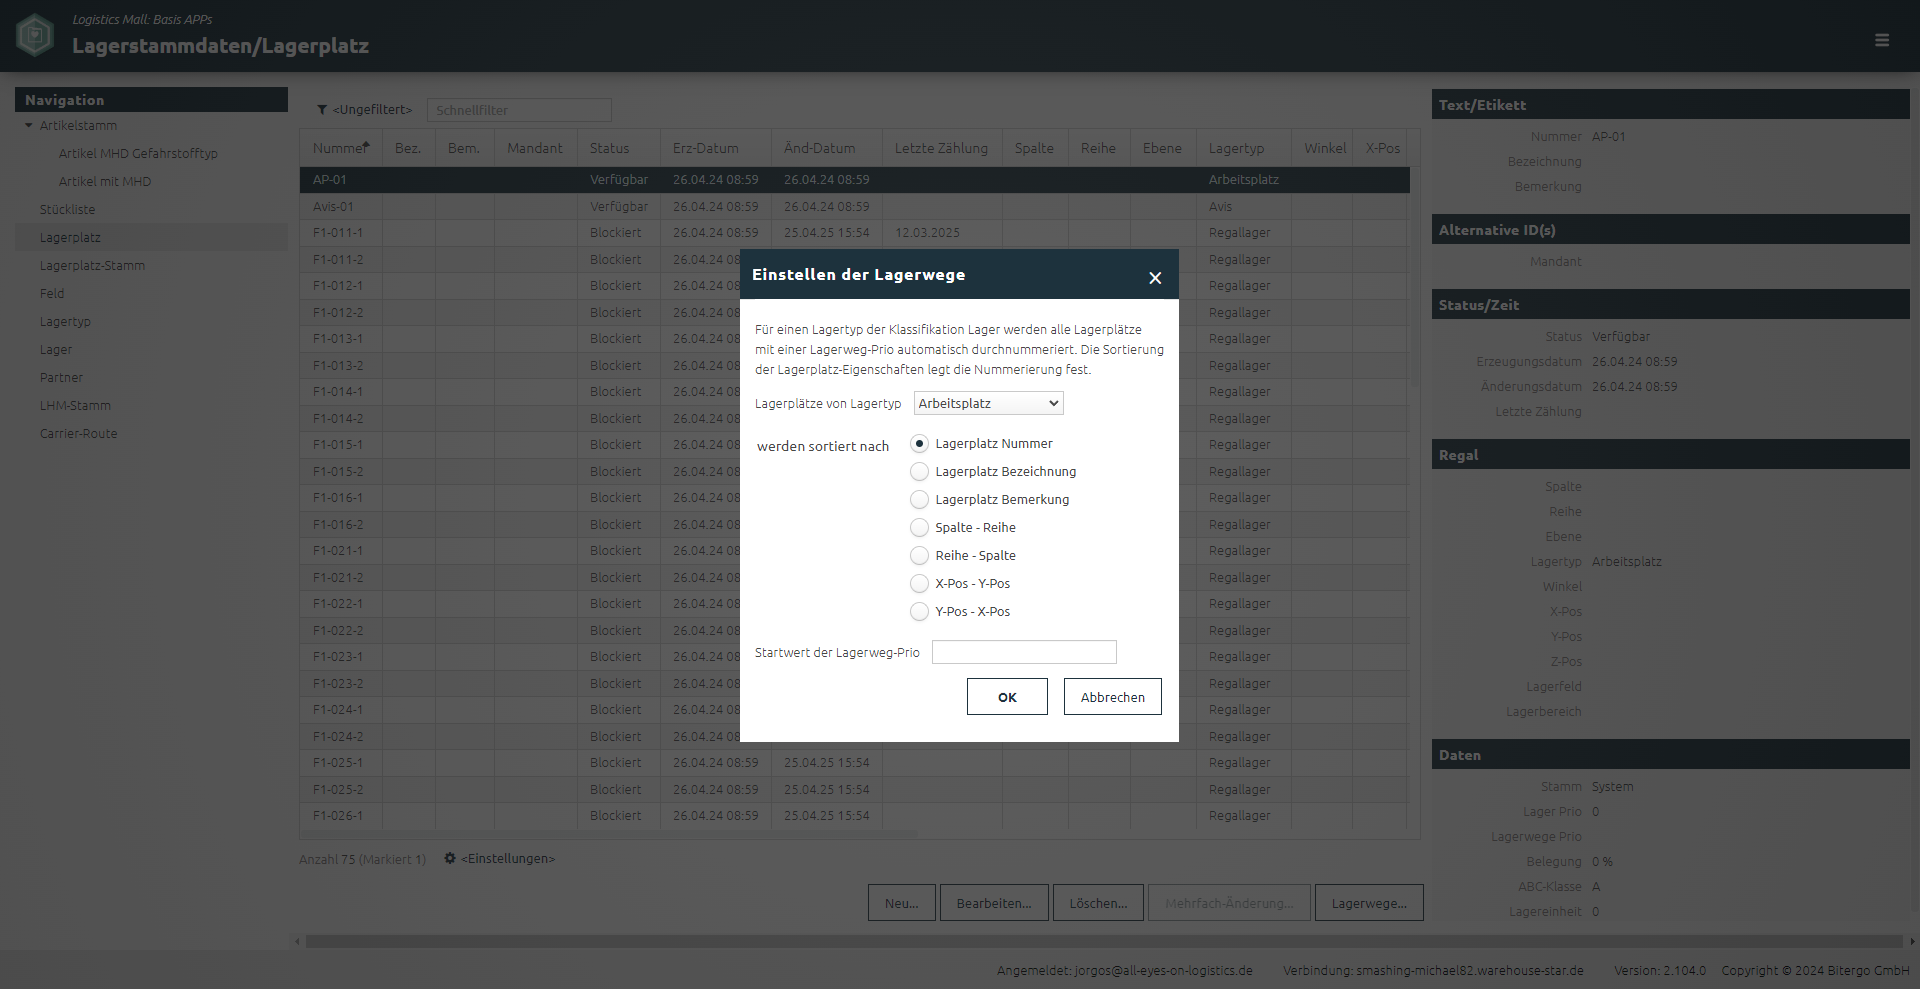Viewport: 1920px width, 989px height.
Task: Click the left arrow of horizontal scrollbar
Action: [x=297, y=941]
